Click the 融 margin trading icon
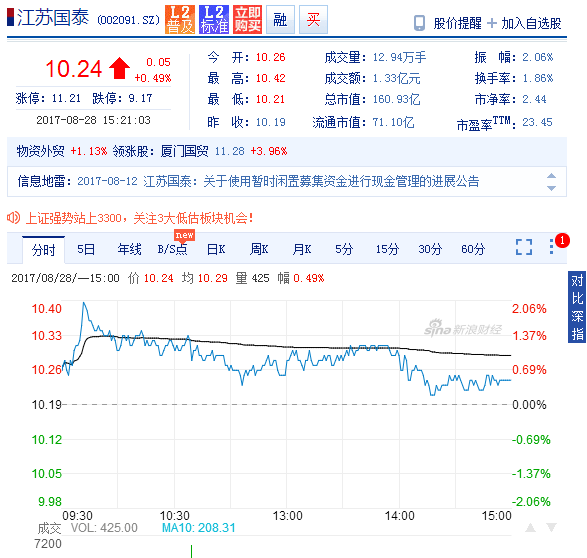This screenshot has width=587, height=558. [280, 19]
